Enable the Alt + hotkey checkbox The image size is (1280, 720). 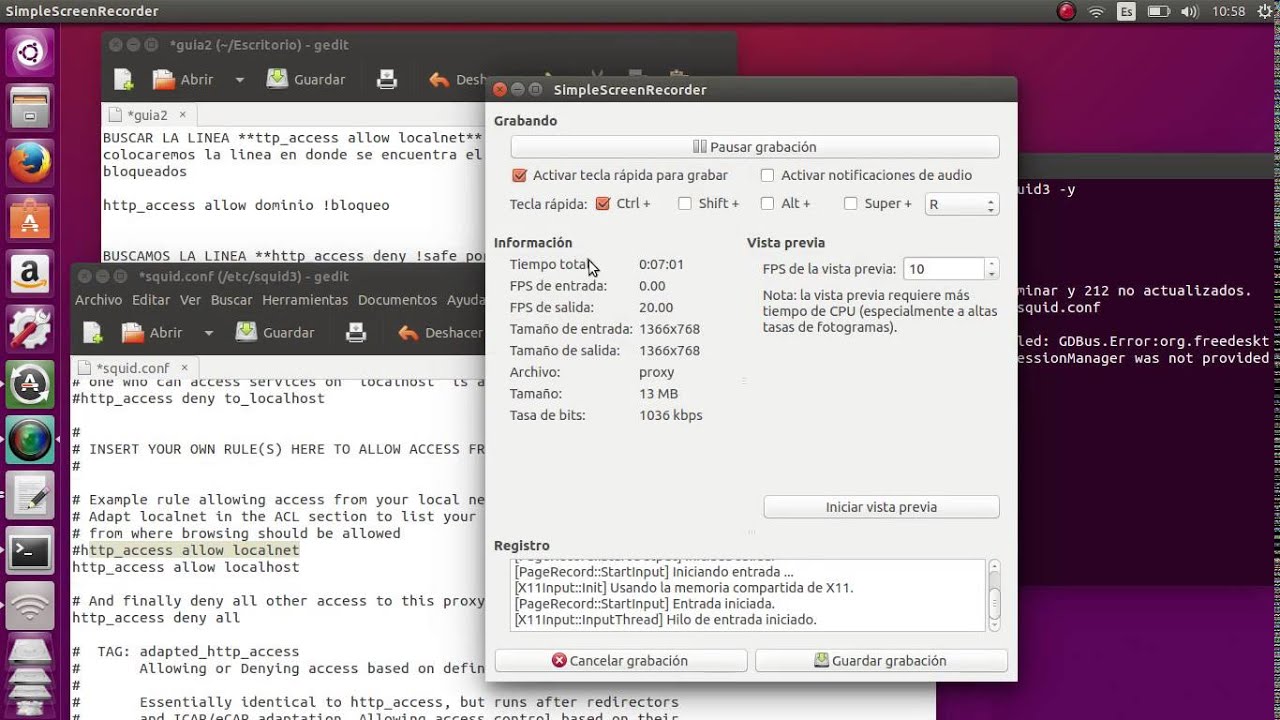click(767, 203)
